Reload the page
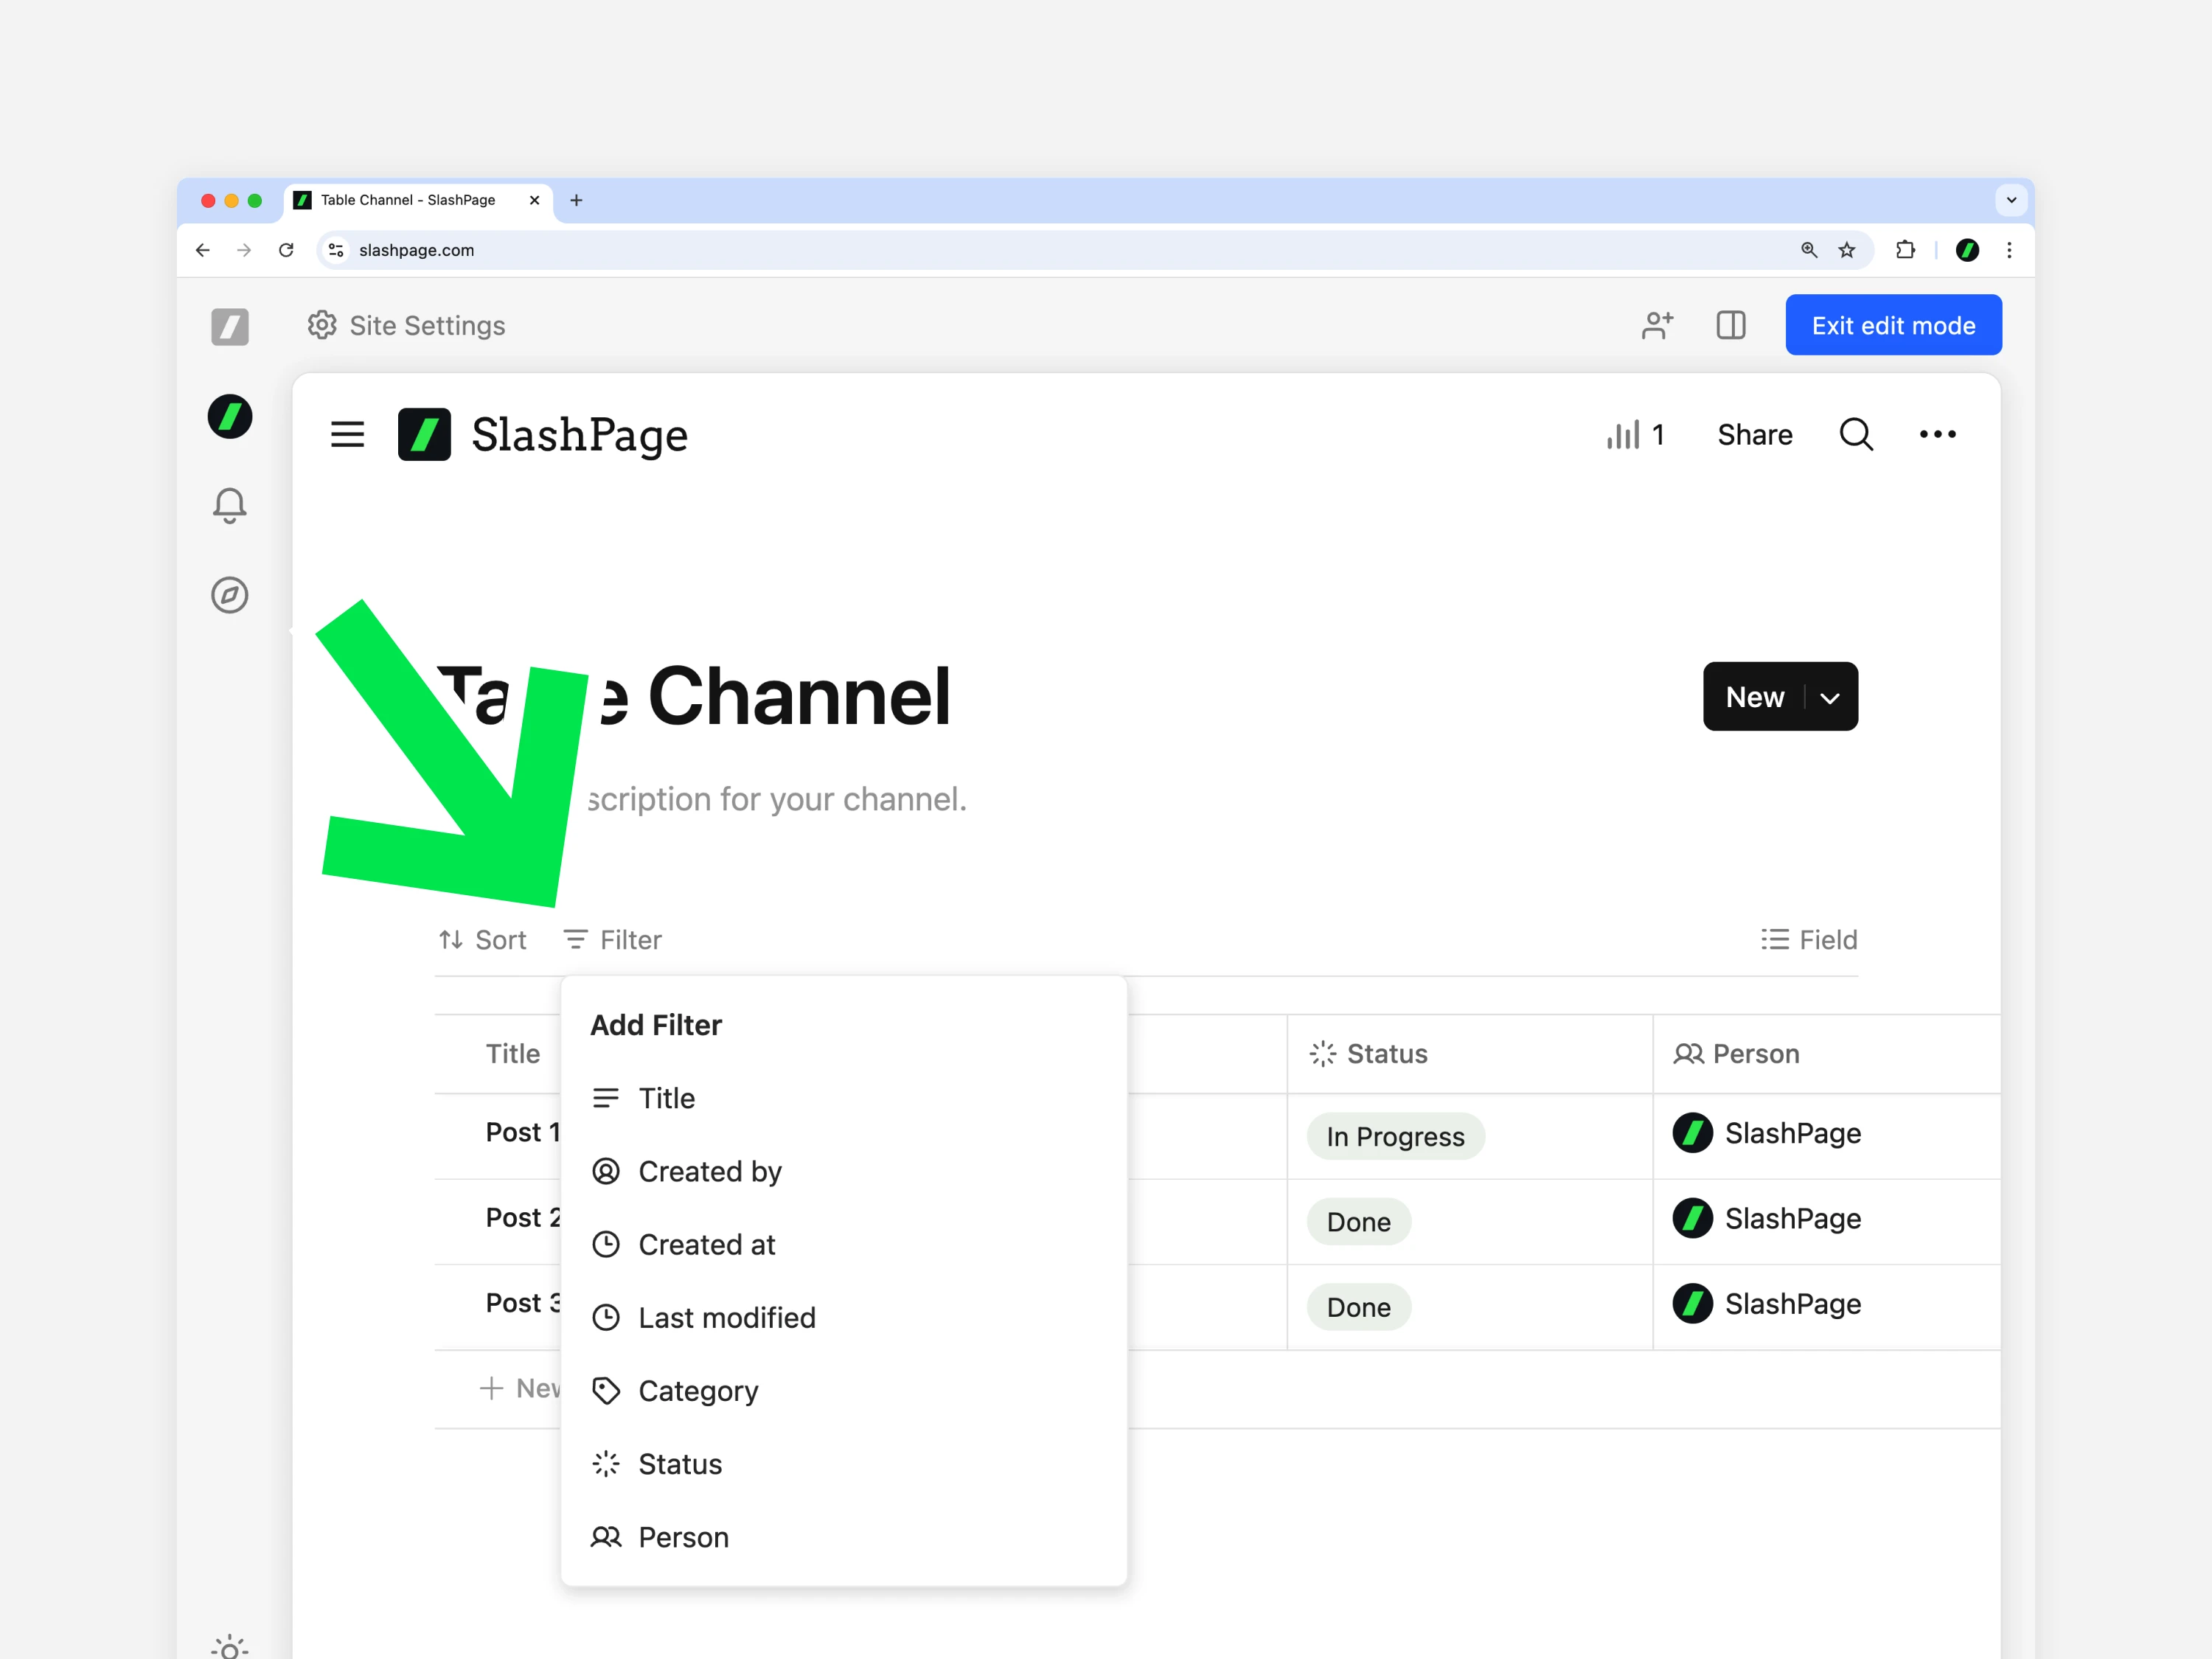This screenshot has height=1659, width=2212. click(286, 250)
